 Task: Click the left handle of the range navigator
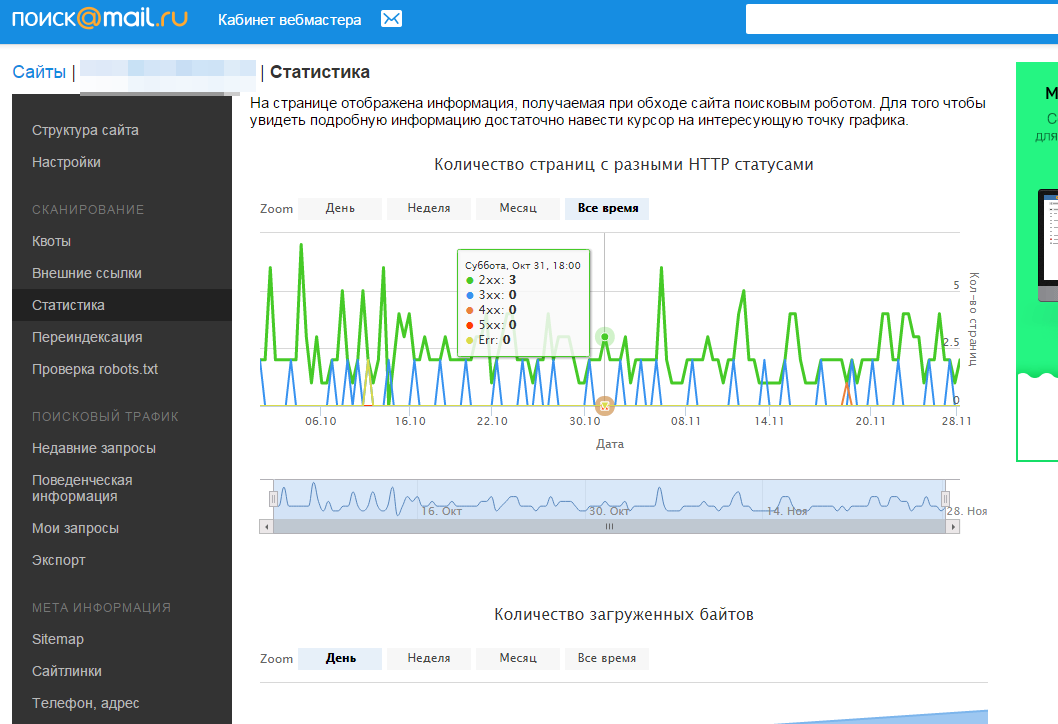tap(273, 498)
